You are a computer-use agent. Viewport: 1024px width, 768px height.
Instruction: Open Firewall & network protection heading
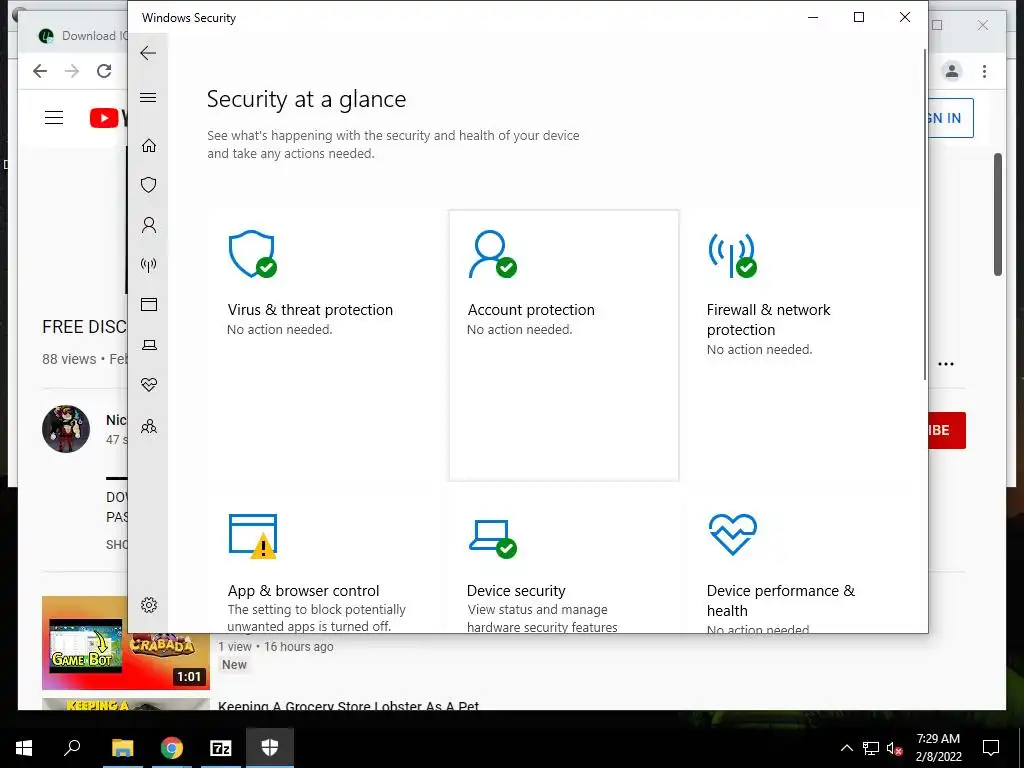768,319
